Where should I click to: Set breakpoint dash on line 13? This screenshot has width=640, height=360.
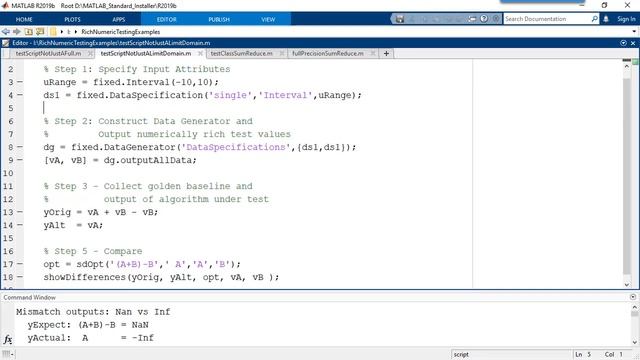[x=20, y=212]
